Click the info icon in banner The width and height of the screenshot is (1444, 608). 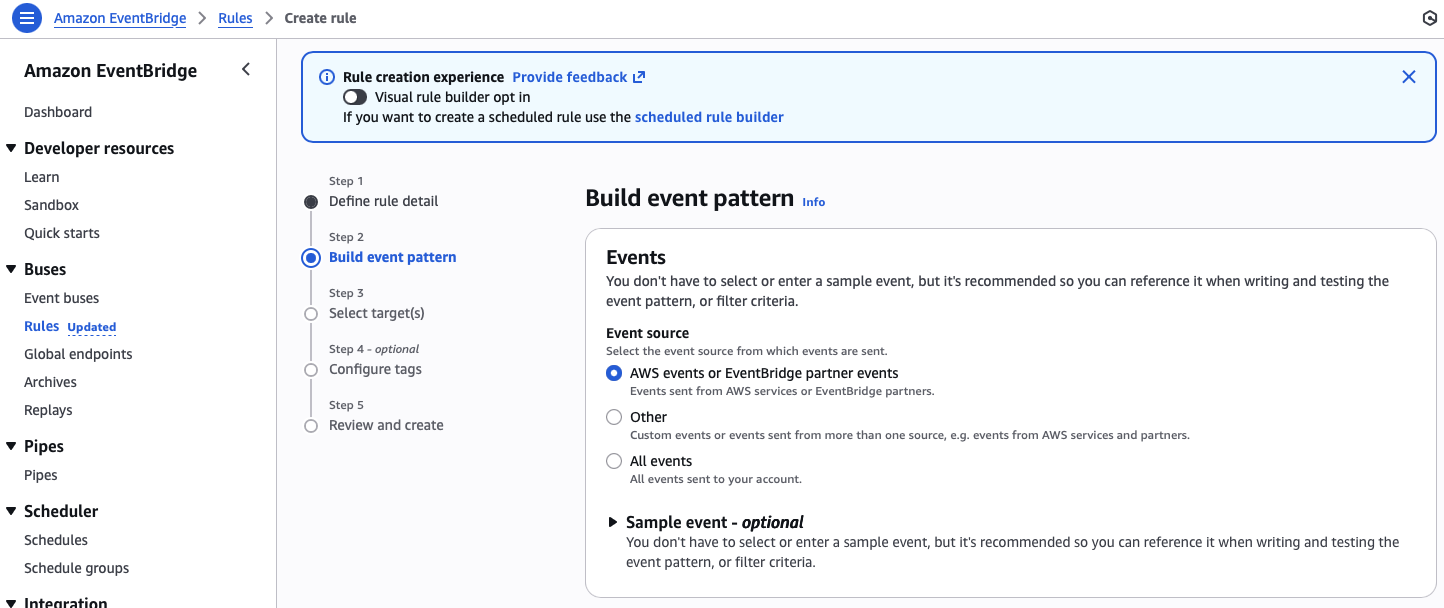(326, 78)
